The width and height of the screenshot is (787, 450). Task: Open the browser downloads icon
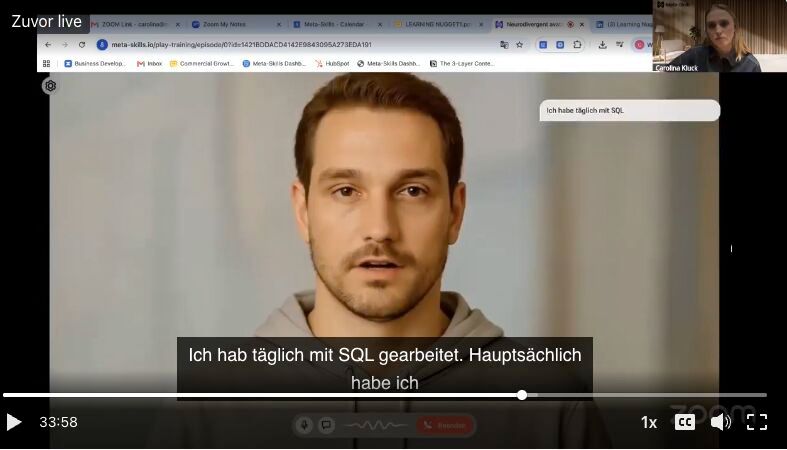coord(602,45)
